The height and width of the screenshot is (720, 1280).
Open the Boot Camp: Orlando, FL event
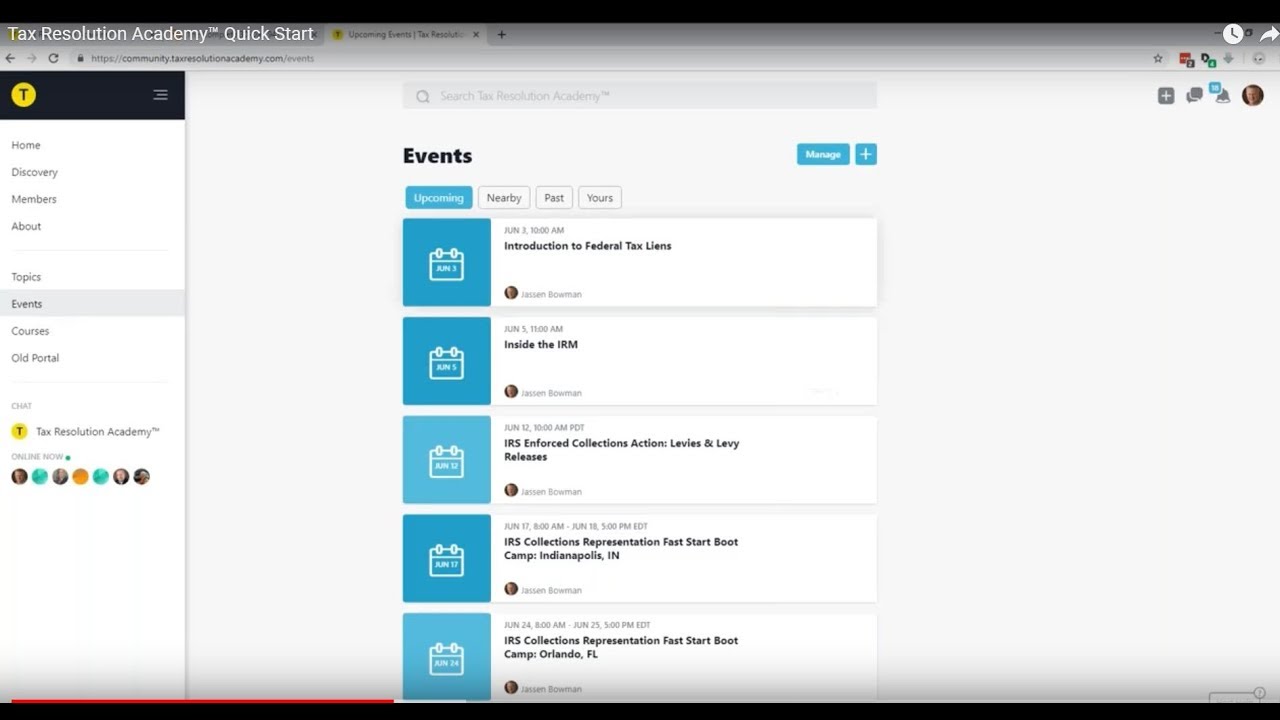click(621, 647)
